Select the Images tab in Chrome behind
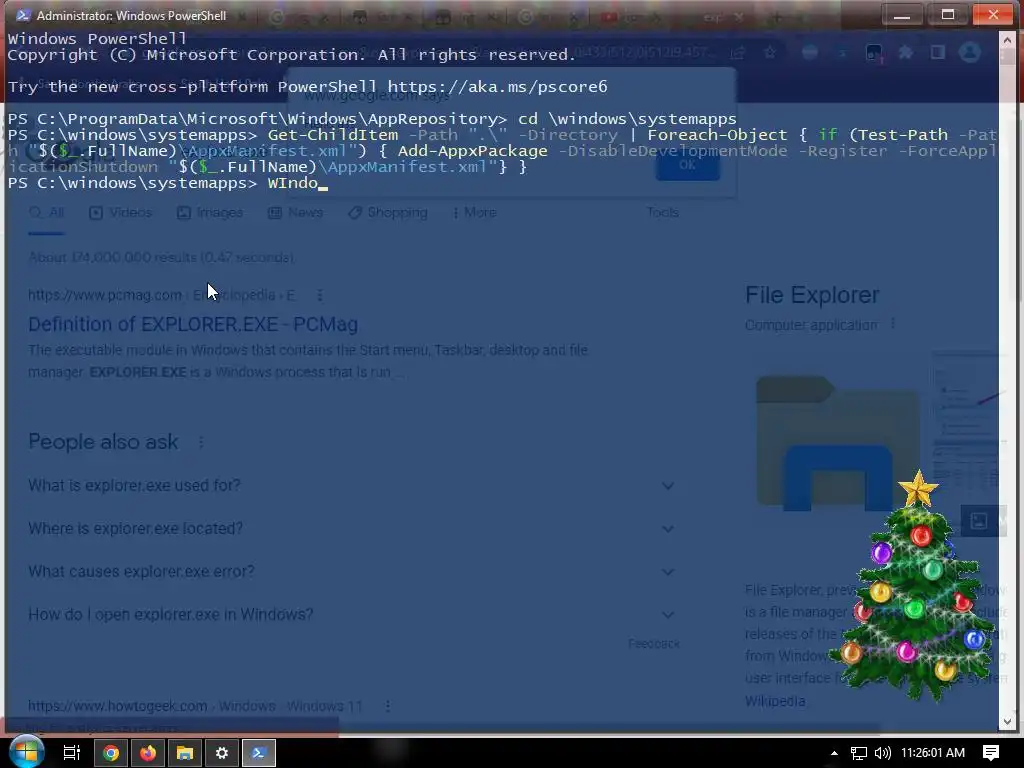The height and width of the screenshot is (768, 1024). [210, 212]
